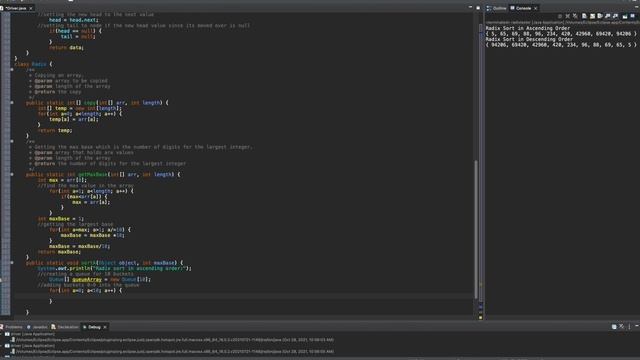
Task: Click the queueArray variable in code
Action: coord(87,280)
